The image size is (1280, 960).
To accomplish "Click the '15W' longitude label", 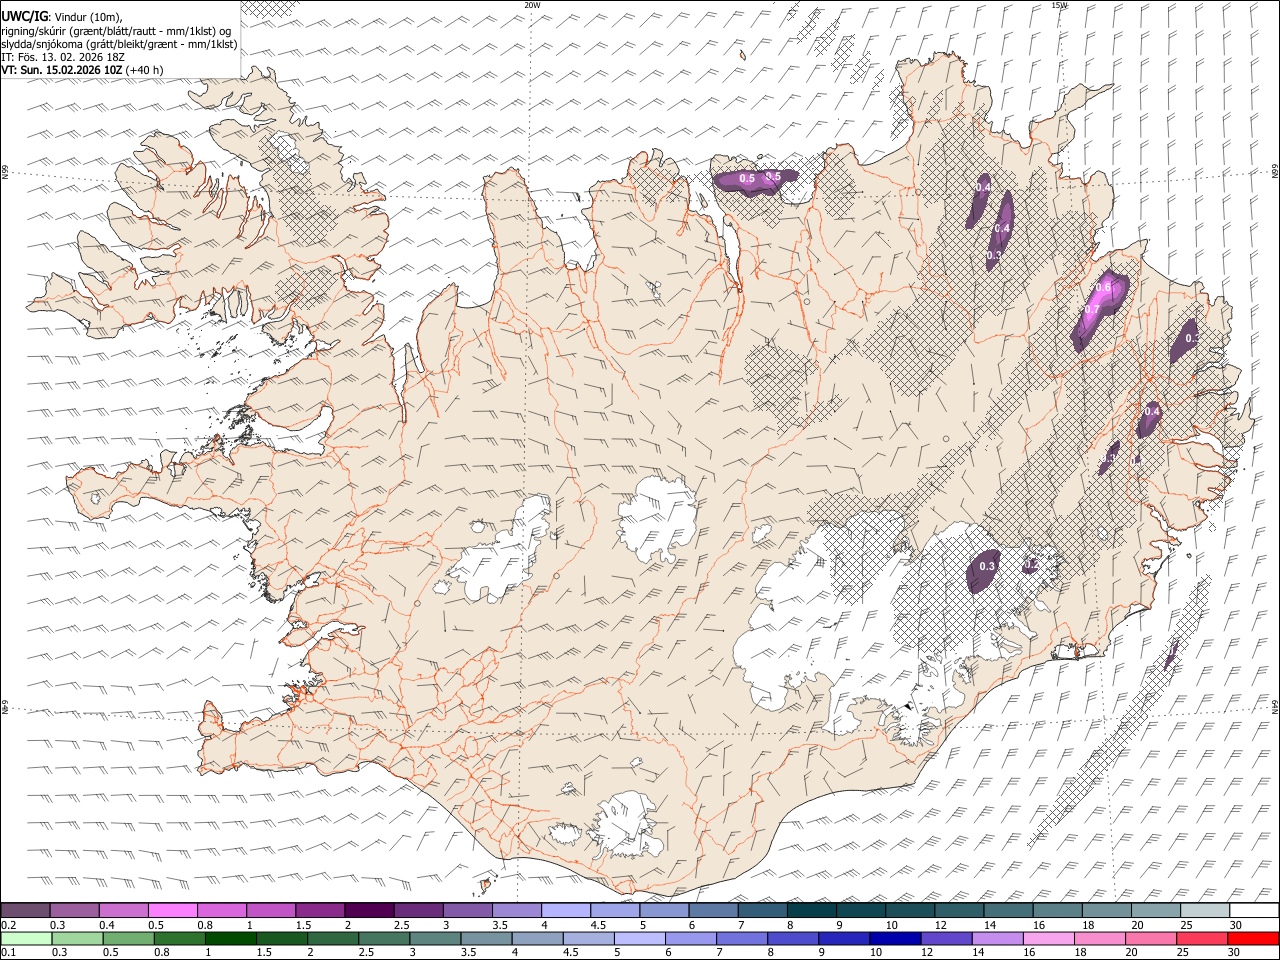I will point(1059,5).
